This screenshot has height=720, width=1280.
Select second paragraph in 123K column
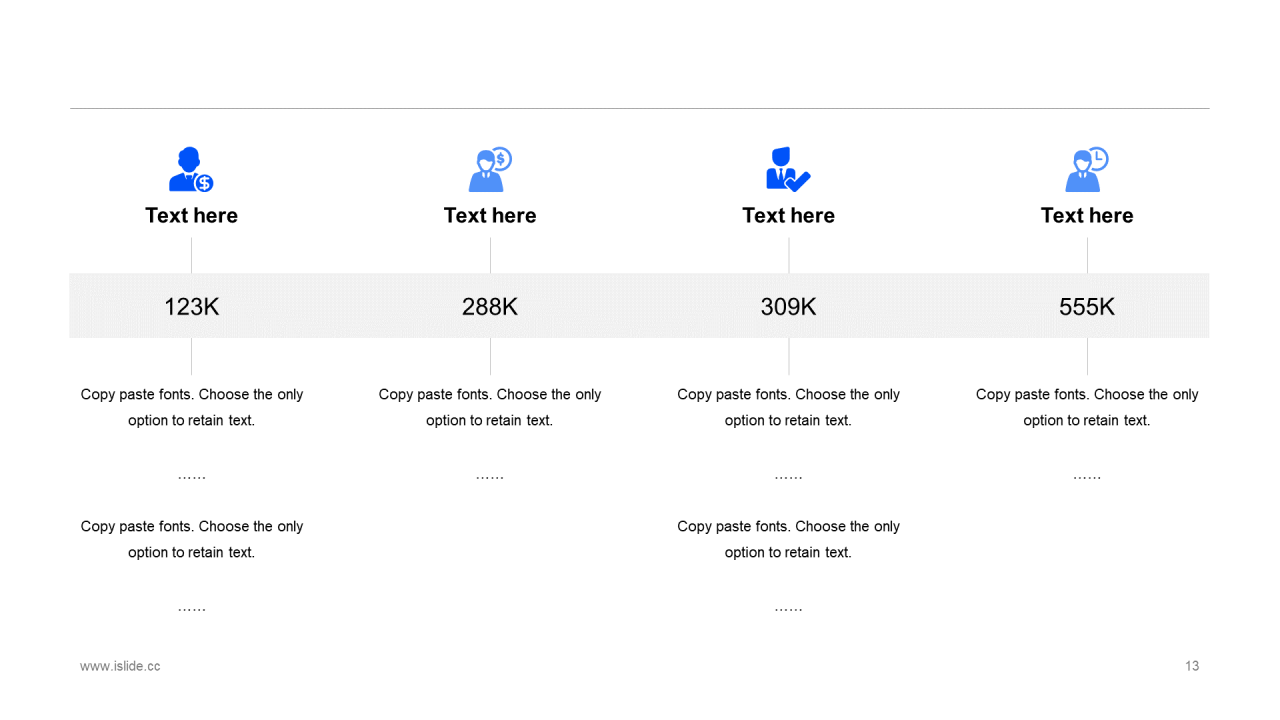point(191,539)
